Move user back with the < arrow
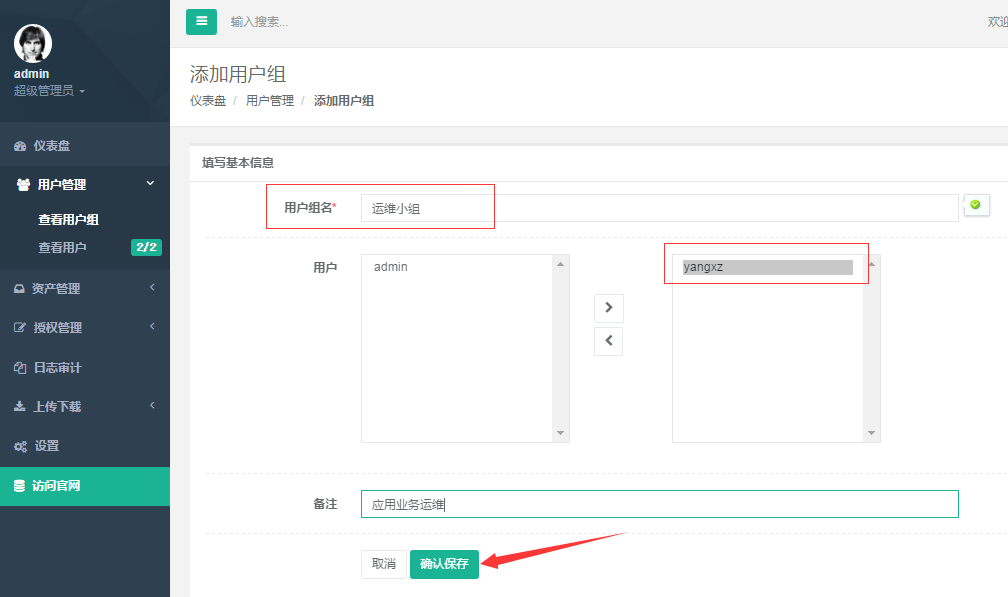Viewport: 1008px width, 597px height. (608, 341)
